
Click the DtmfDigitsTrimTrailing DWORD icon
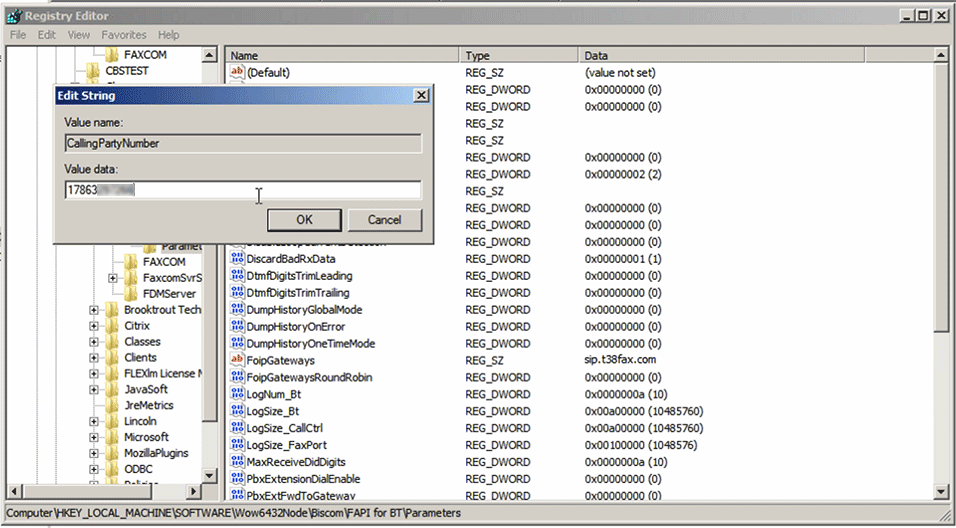(x=237, y=293)
